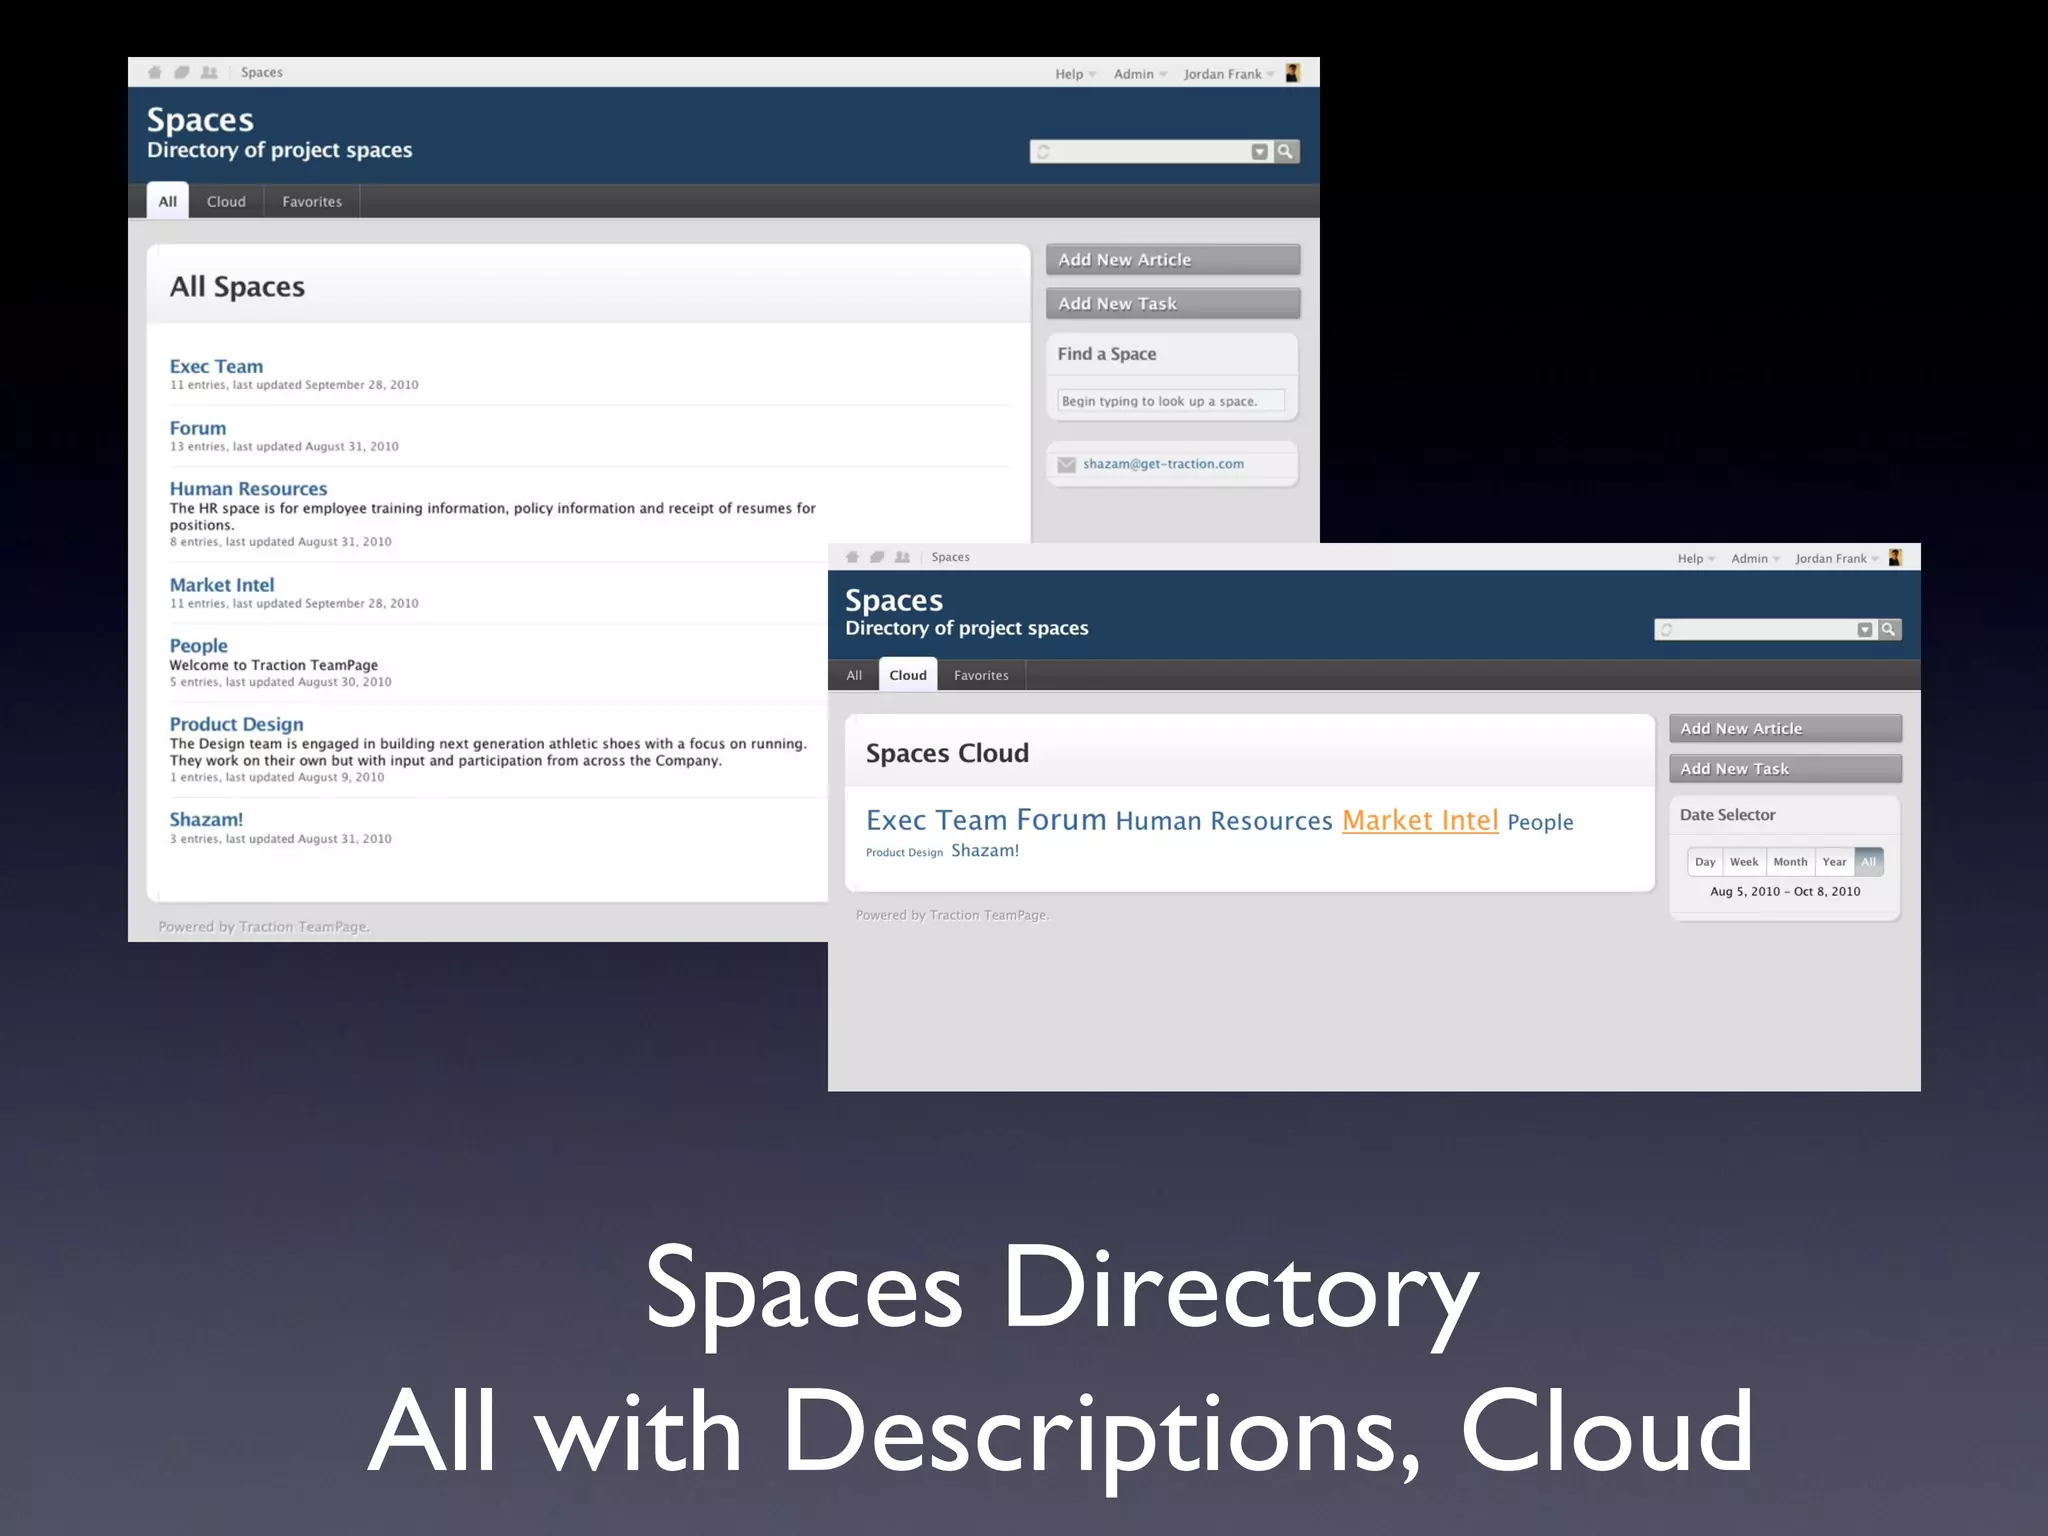2048x1536 pixels.
Task: Click small Product Design in Spaces Cloud
Action: [904, 853]
